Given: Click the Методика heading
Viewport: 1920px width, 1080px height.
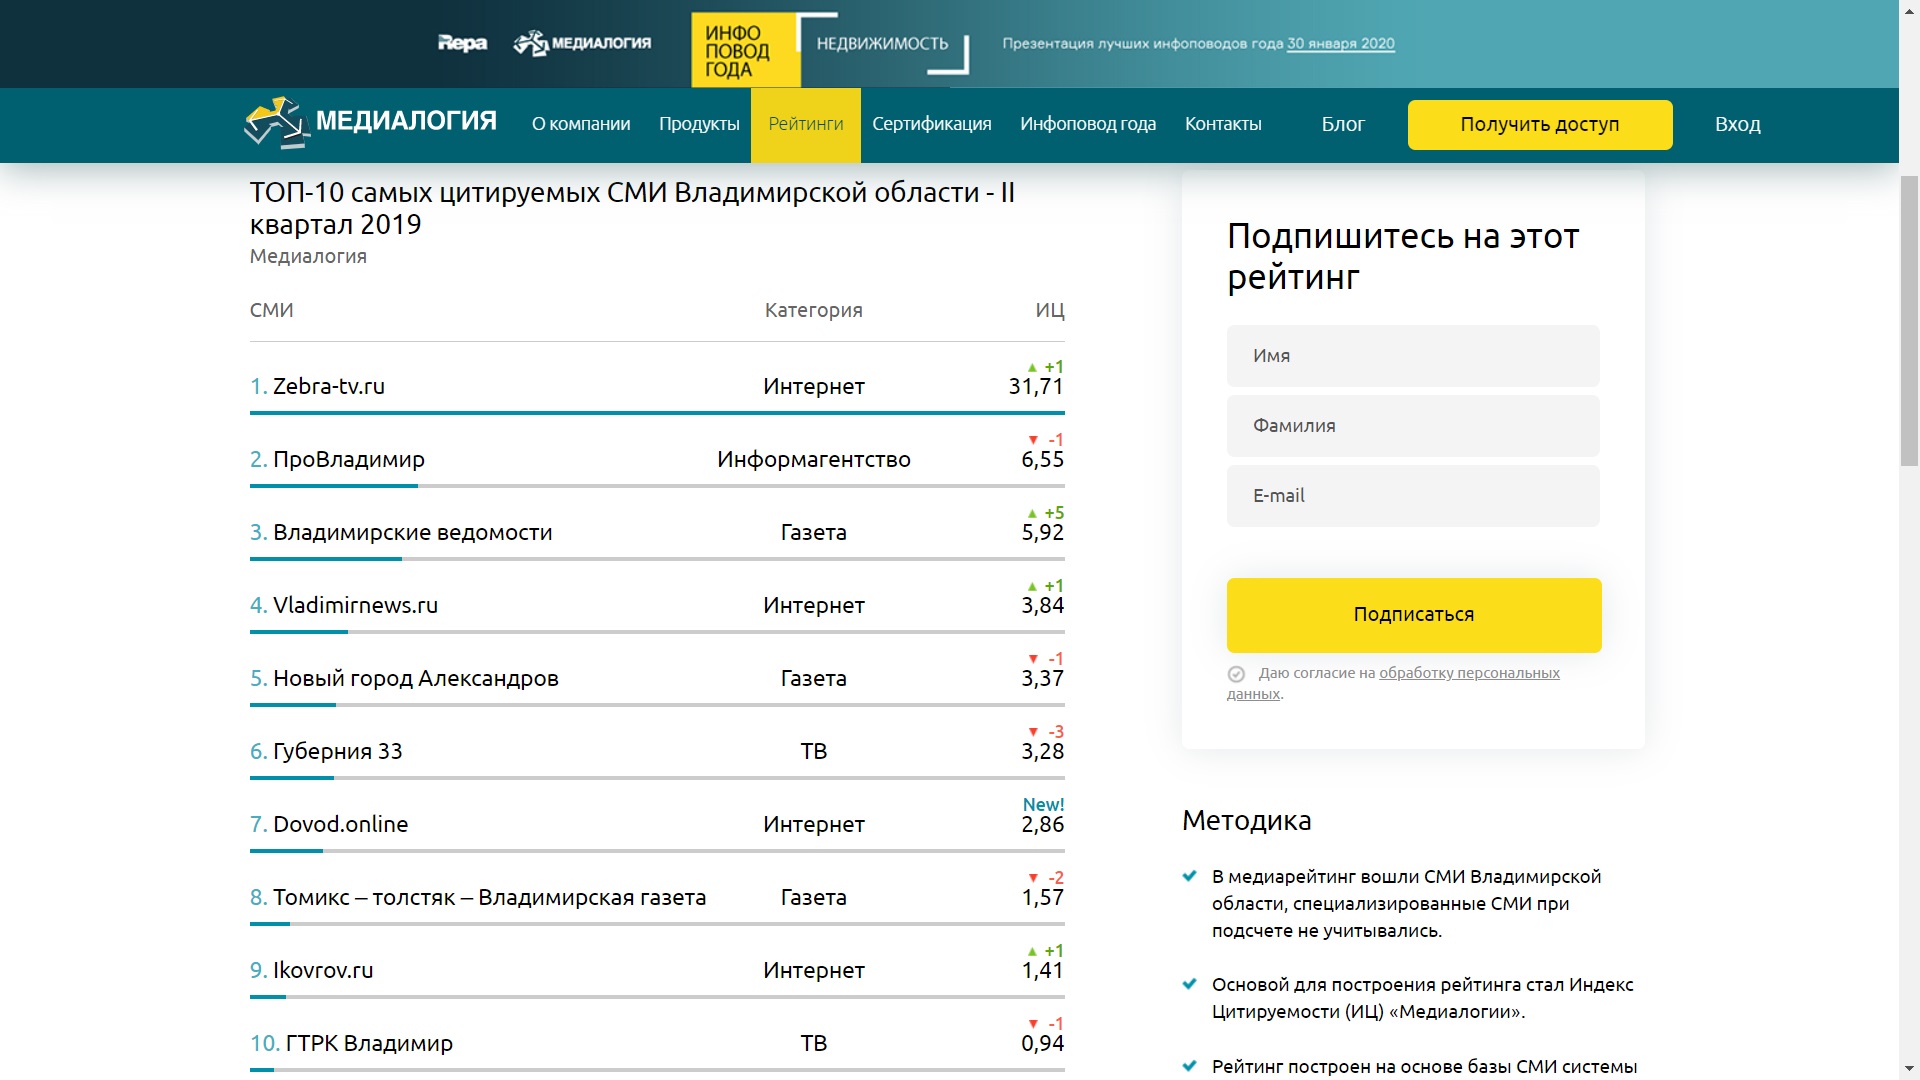Looking at the screenshot, I should pos(1246,821).
